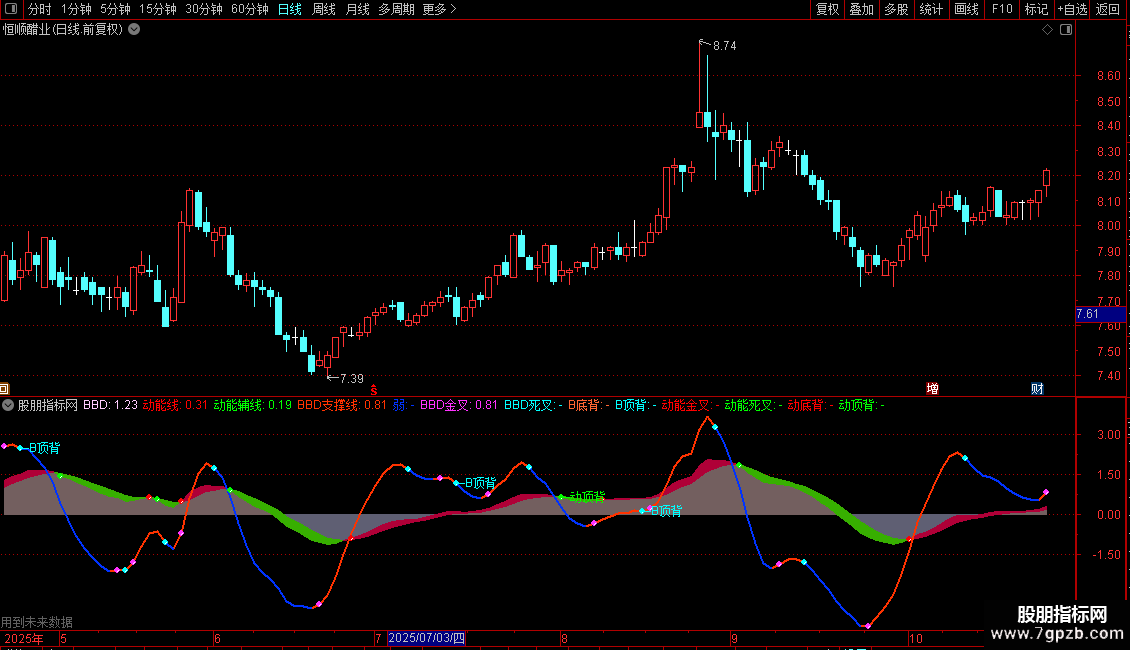Click the 3.00 indicator scale label

click(1108, 435)
